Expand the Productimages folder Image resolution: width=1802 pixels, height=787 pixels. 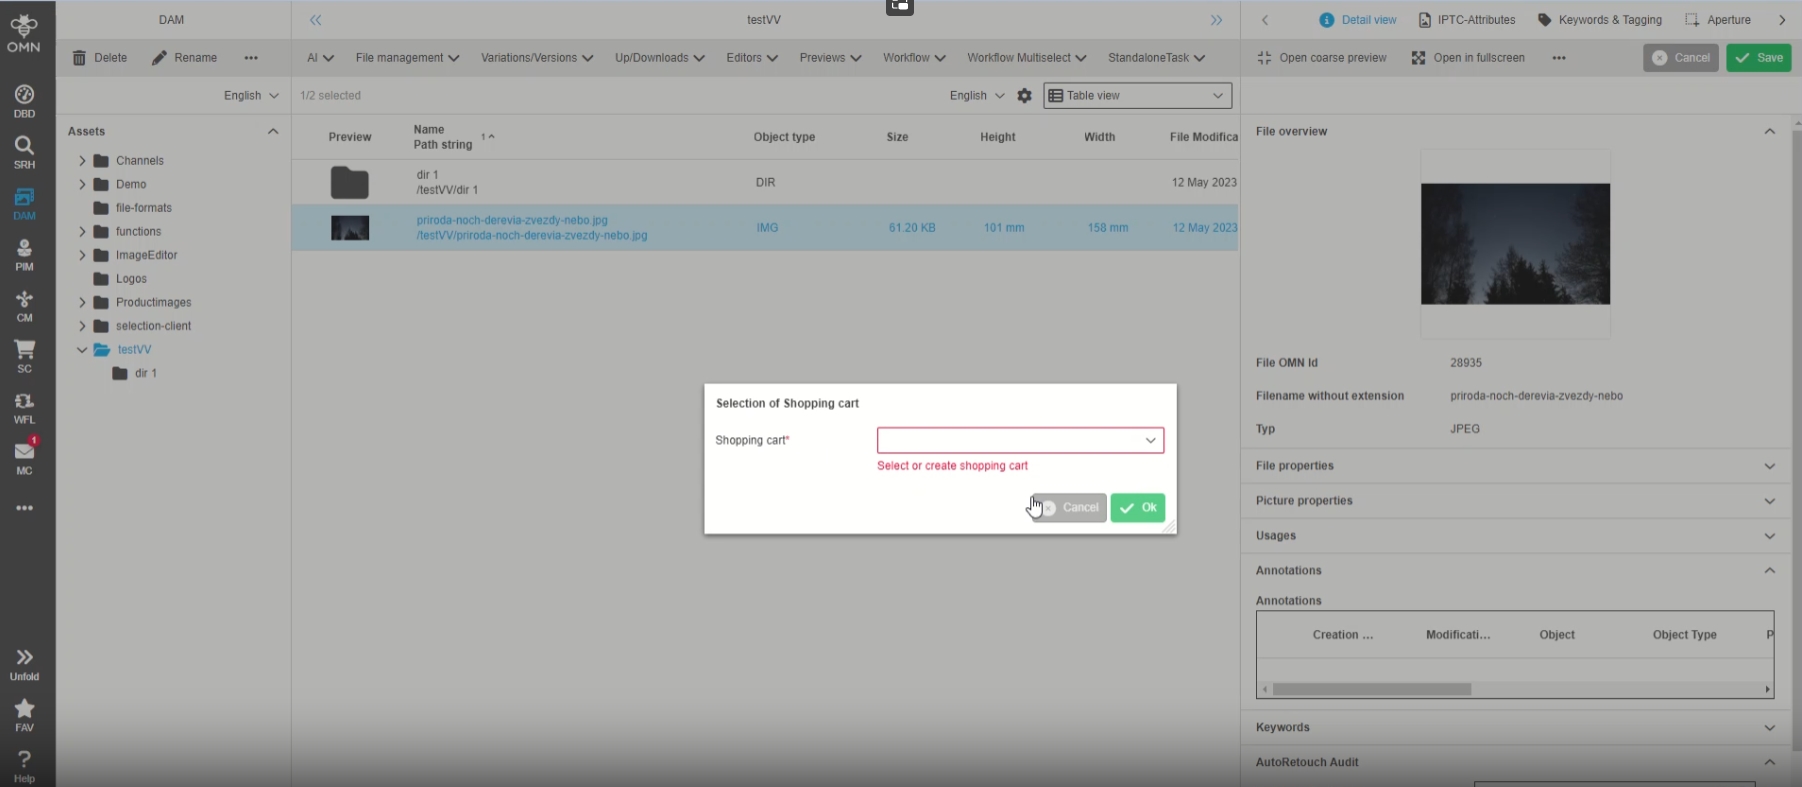pyautogui.click(x=82, y=303)
